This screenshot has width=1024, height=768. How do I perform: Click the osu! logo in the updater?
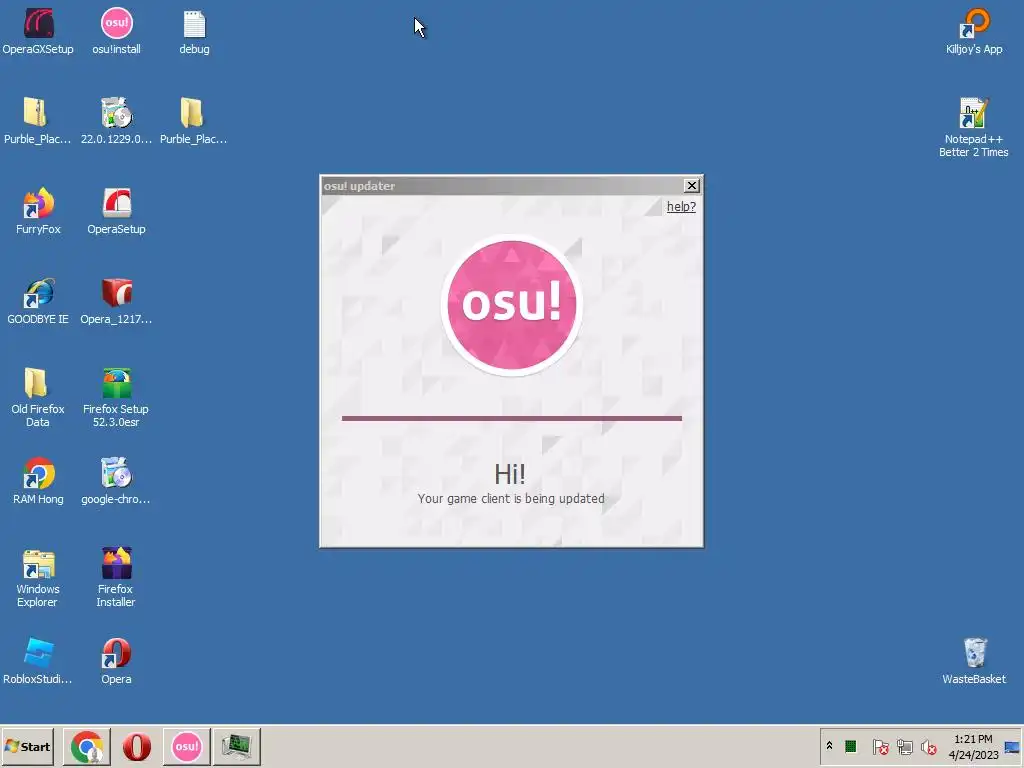(x=511, y=304)
